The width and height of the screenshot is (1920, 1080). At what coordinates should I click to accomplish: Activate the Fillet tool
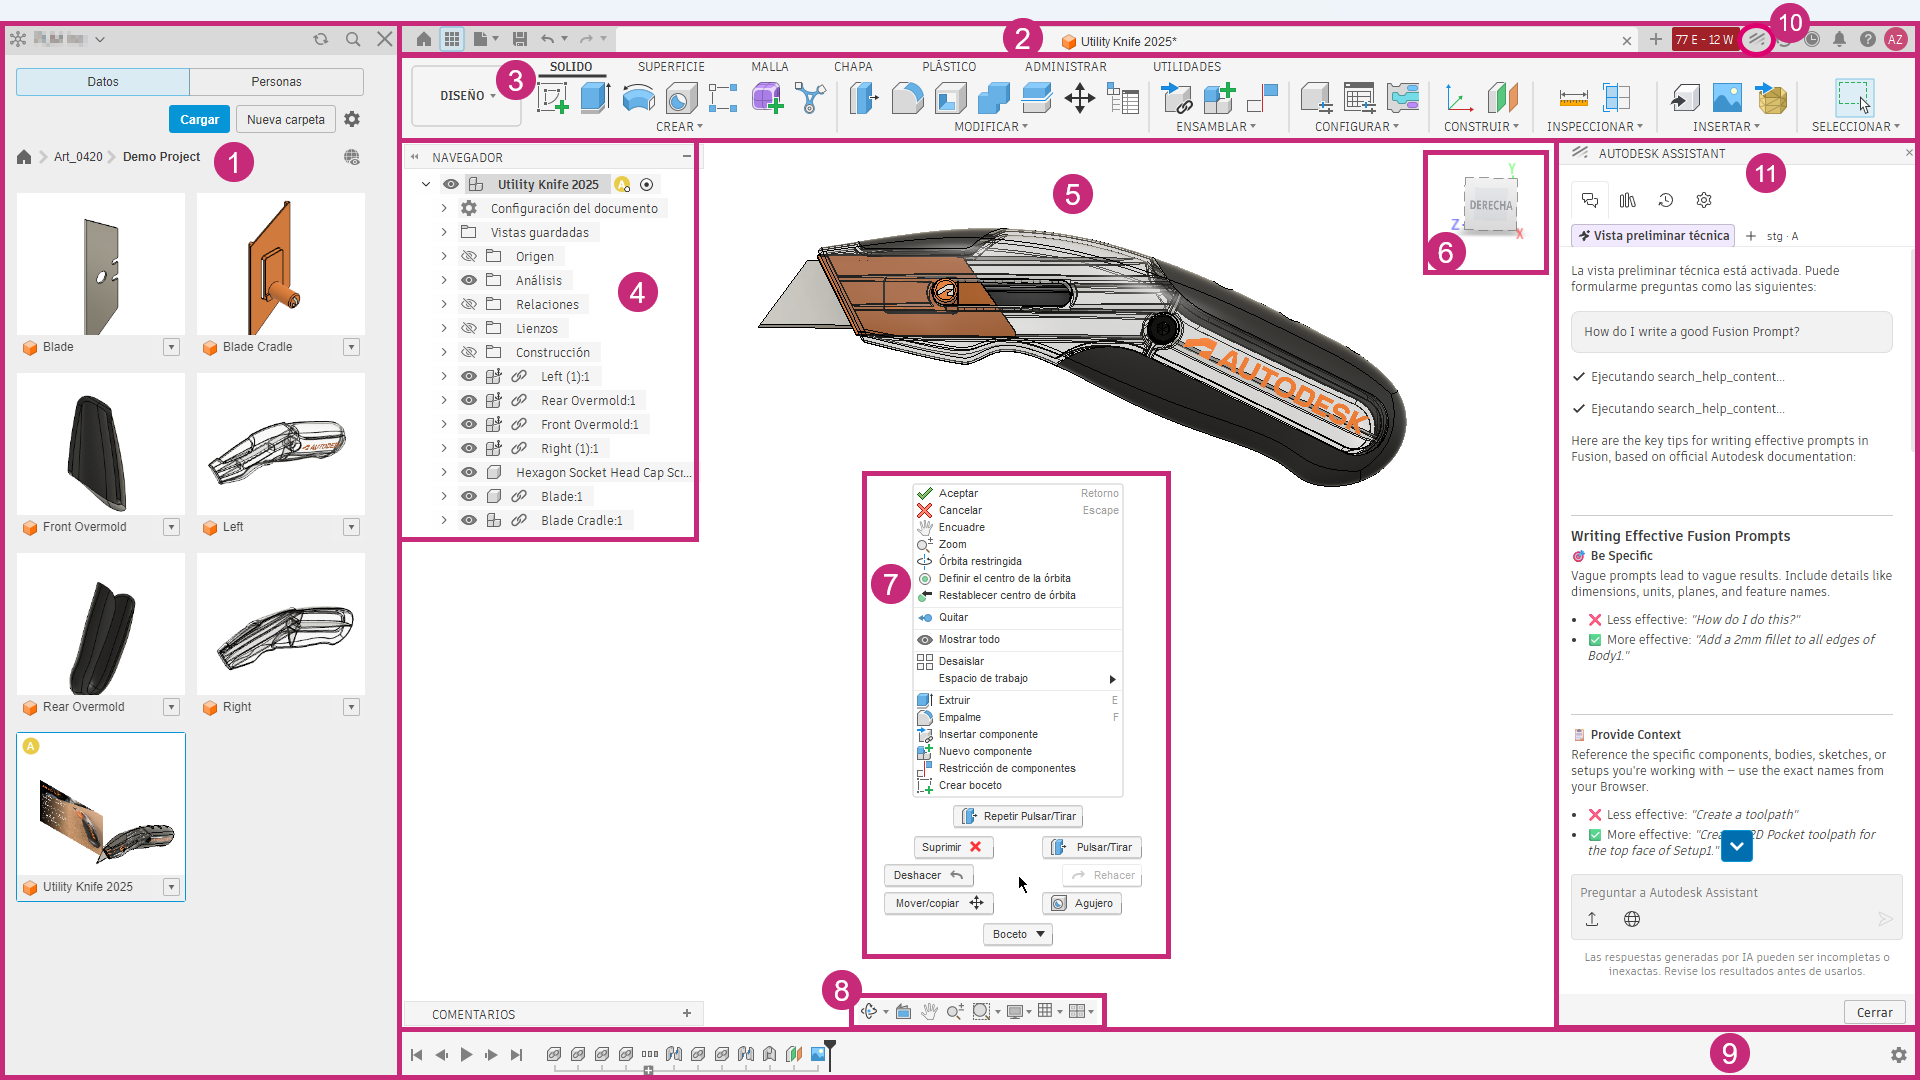(x=907, y=98)
